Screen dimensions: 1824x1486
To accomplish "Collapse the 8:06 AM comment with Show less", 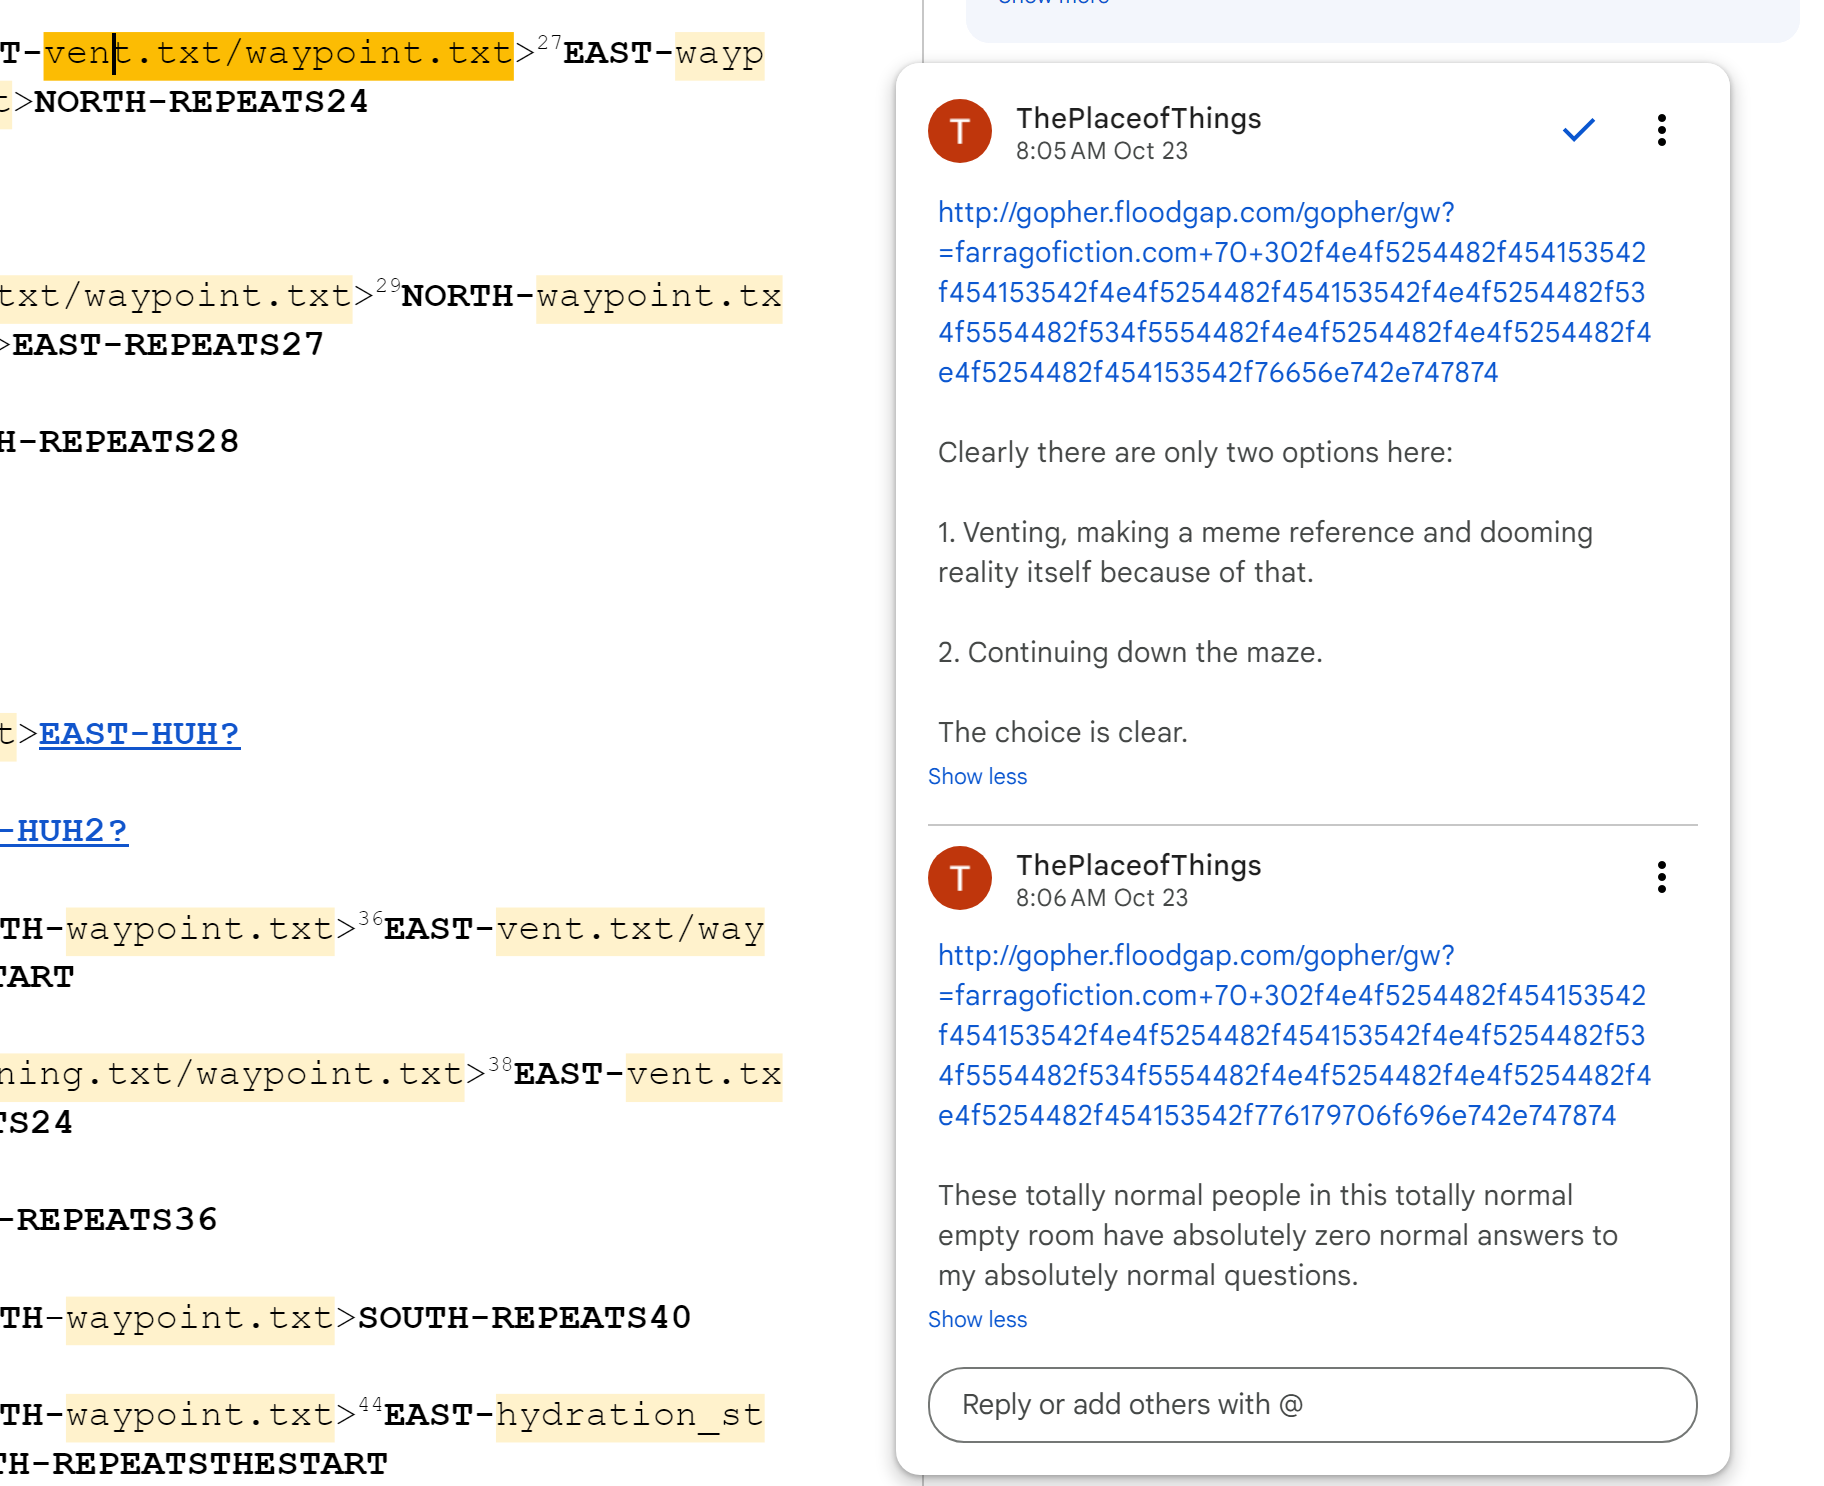I will (x=977, y=1320).
